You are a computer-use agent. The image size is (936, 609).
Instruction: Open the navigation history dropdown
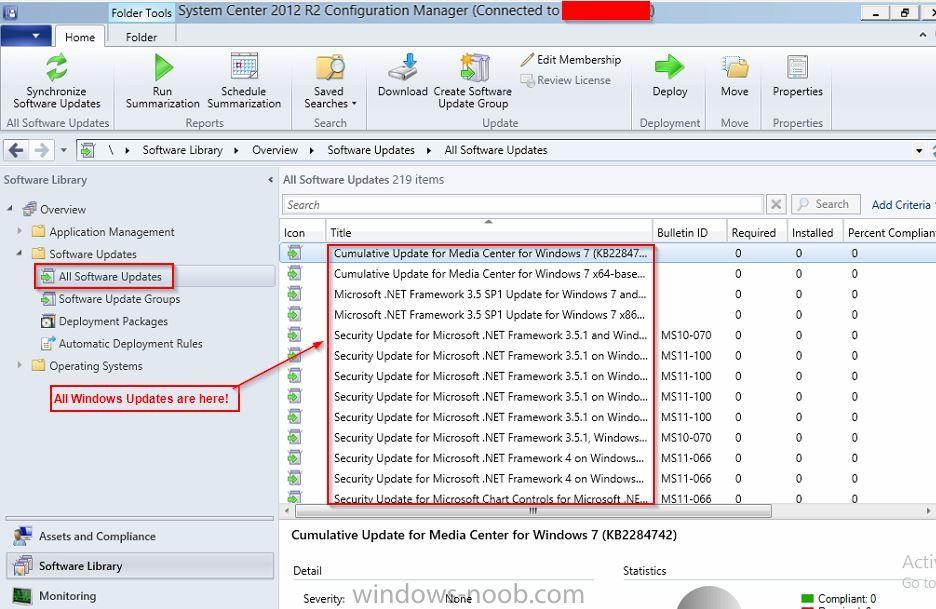click(x=63, y=150)
